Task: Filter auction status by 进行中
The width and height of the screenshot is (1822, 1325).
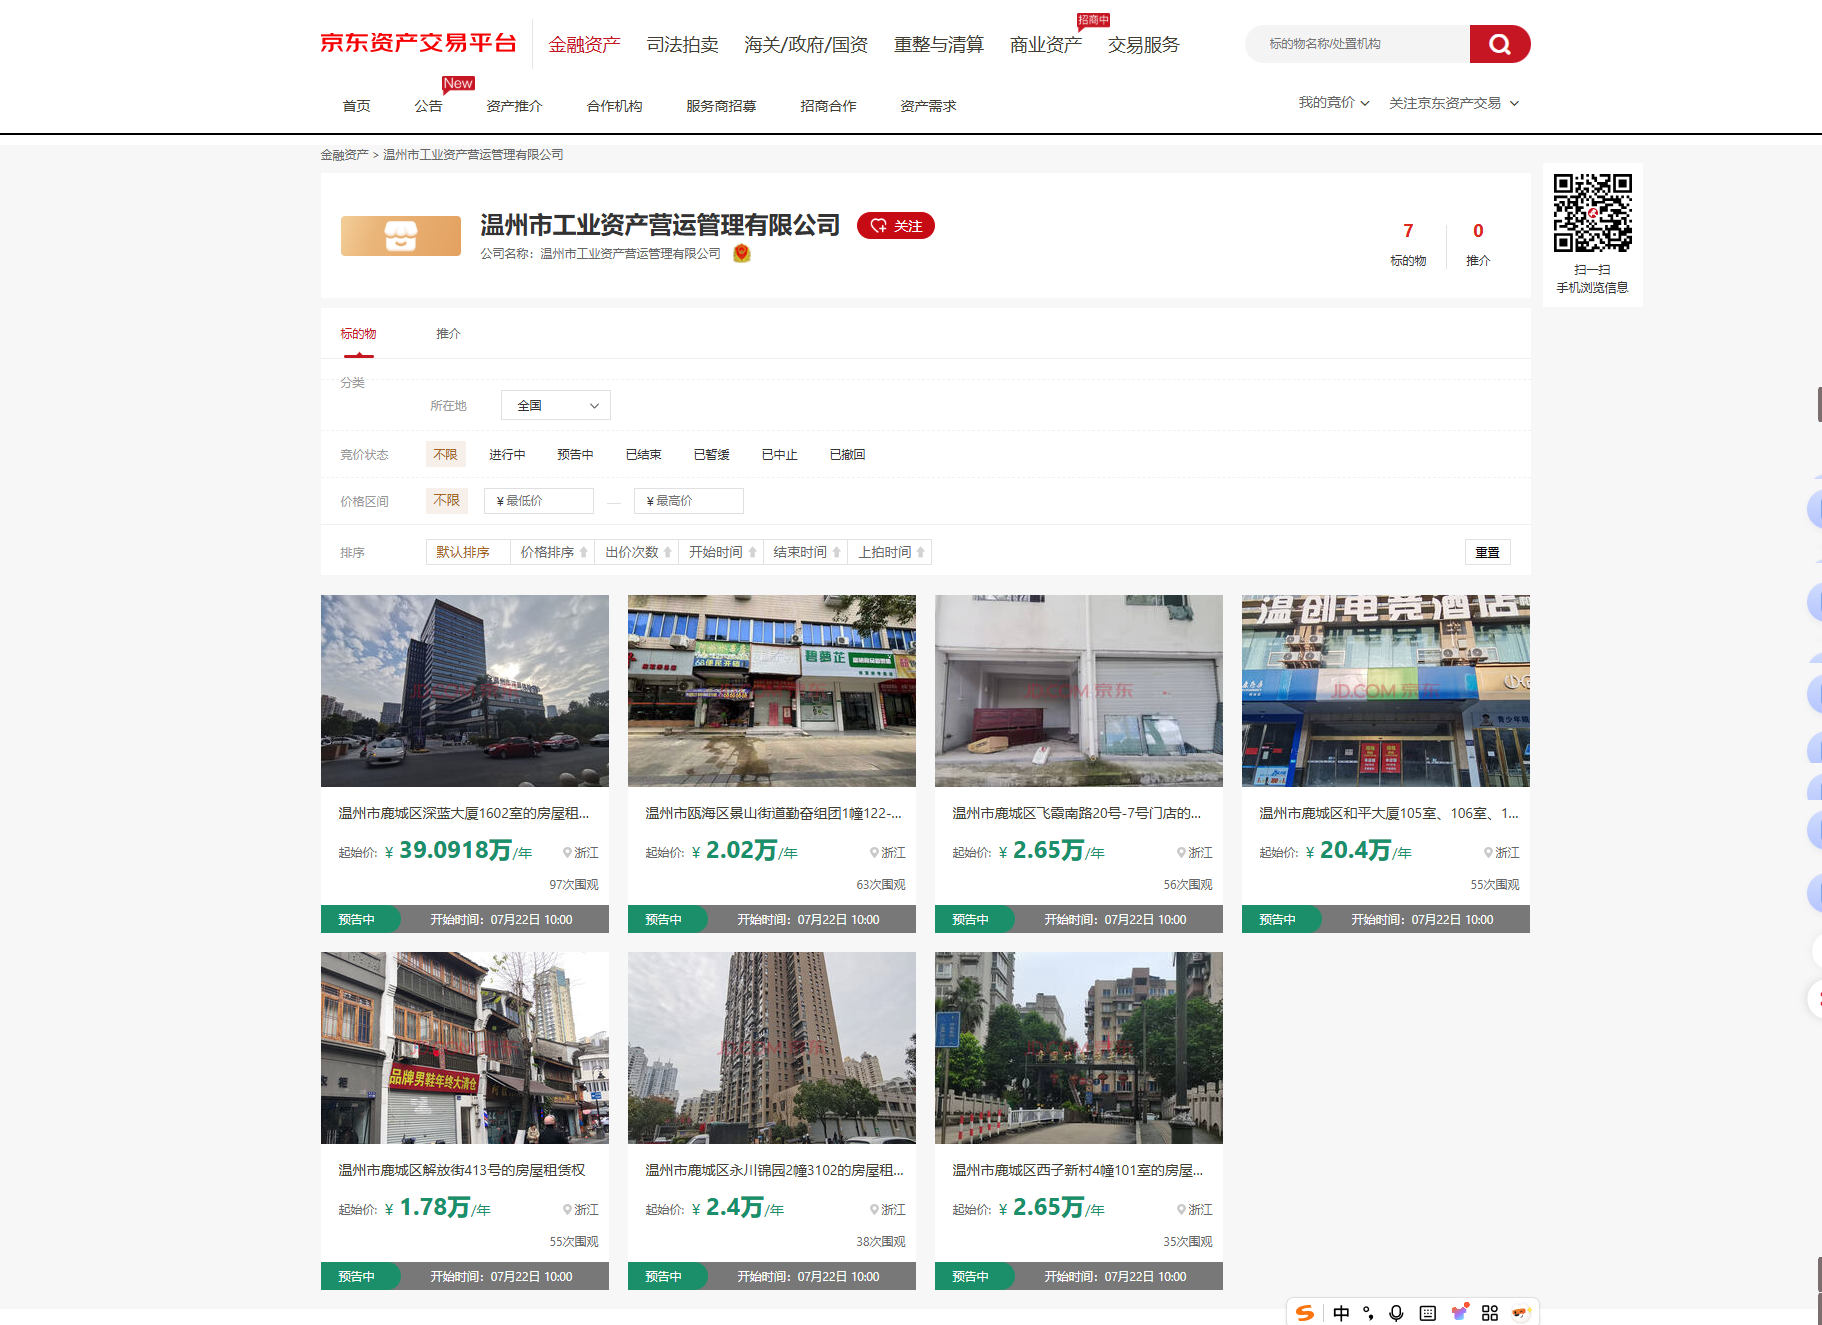Action: click(507, 454)
